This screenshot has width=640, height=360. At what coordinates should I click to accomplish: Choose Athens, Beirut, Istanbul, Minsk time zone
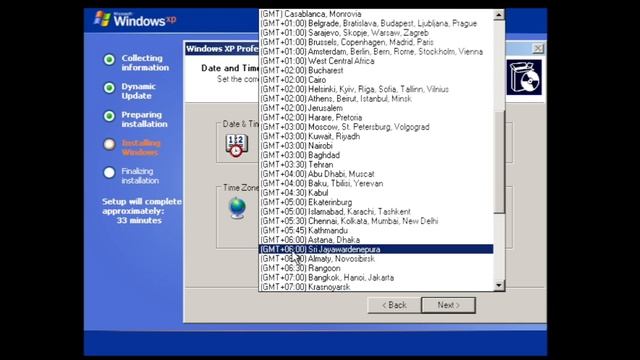click(376, 98)
